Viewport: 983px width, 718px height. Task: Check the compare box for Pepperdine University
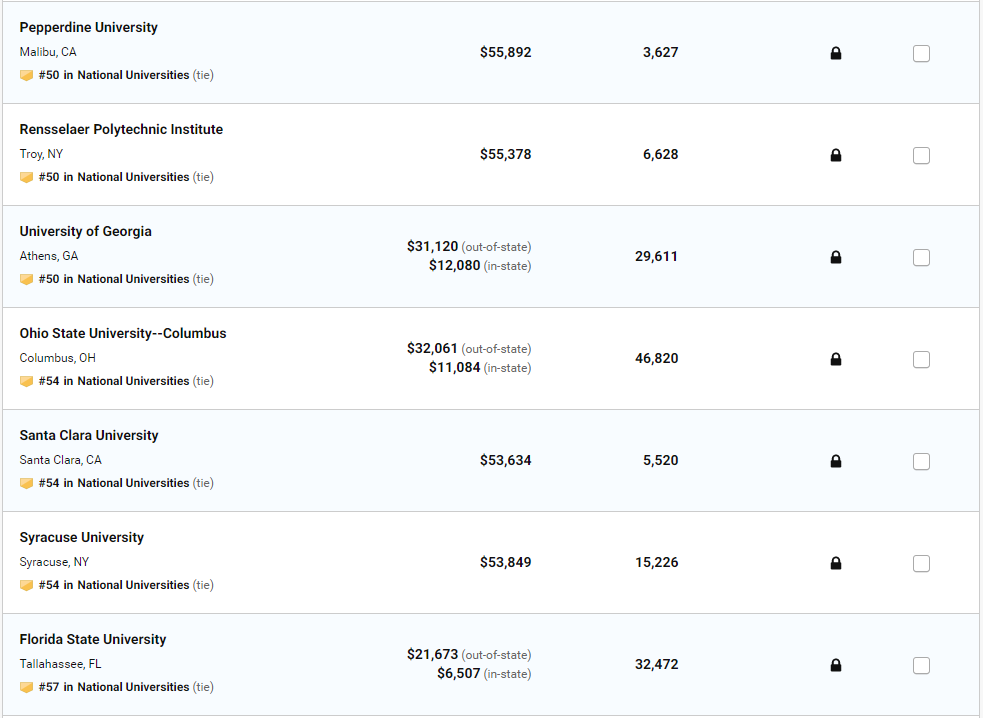coord(921,53)
